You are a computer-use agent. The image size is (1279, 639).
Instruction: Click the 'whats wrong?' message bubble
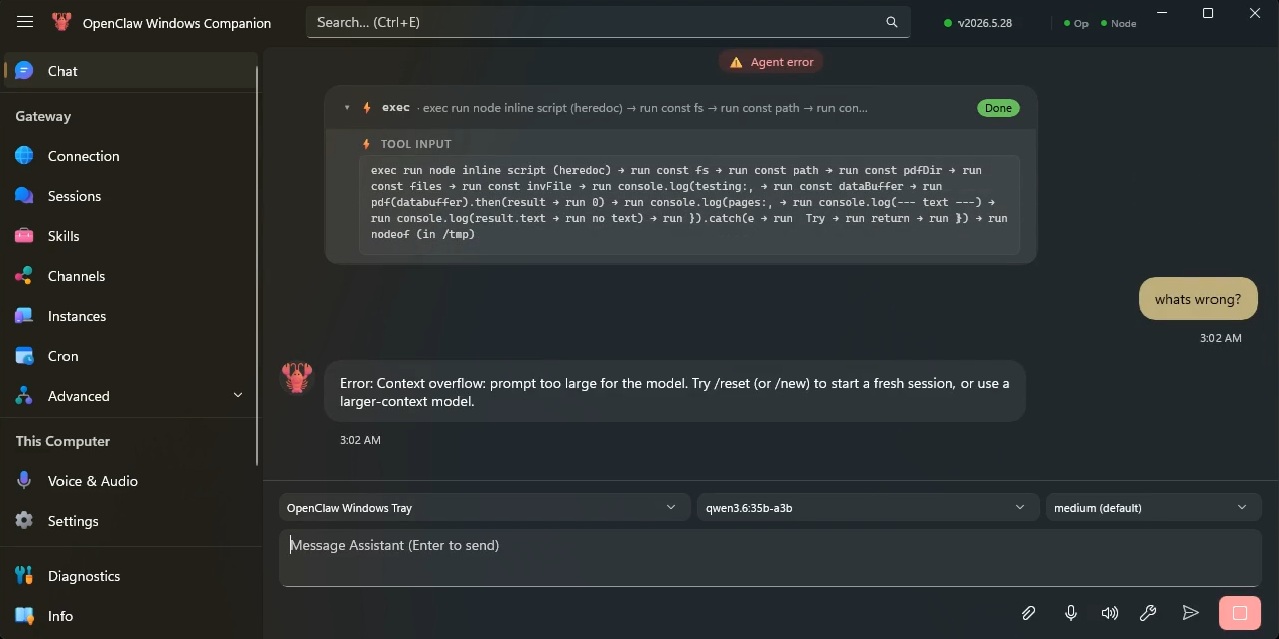click(x=1198, y=299)
